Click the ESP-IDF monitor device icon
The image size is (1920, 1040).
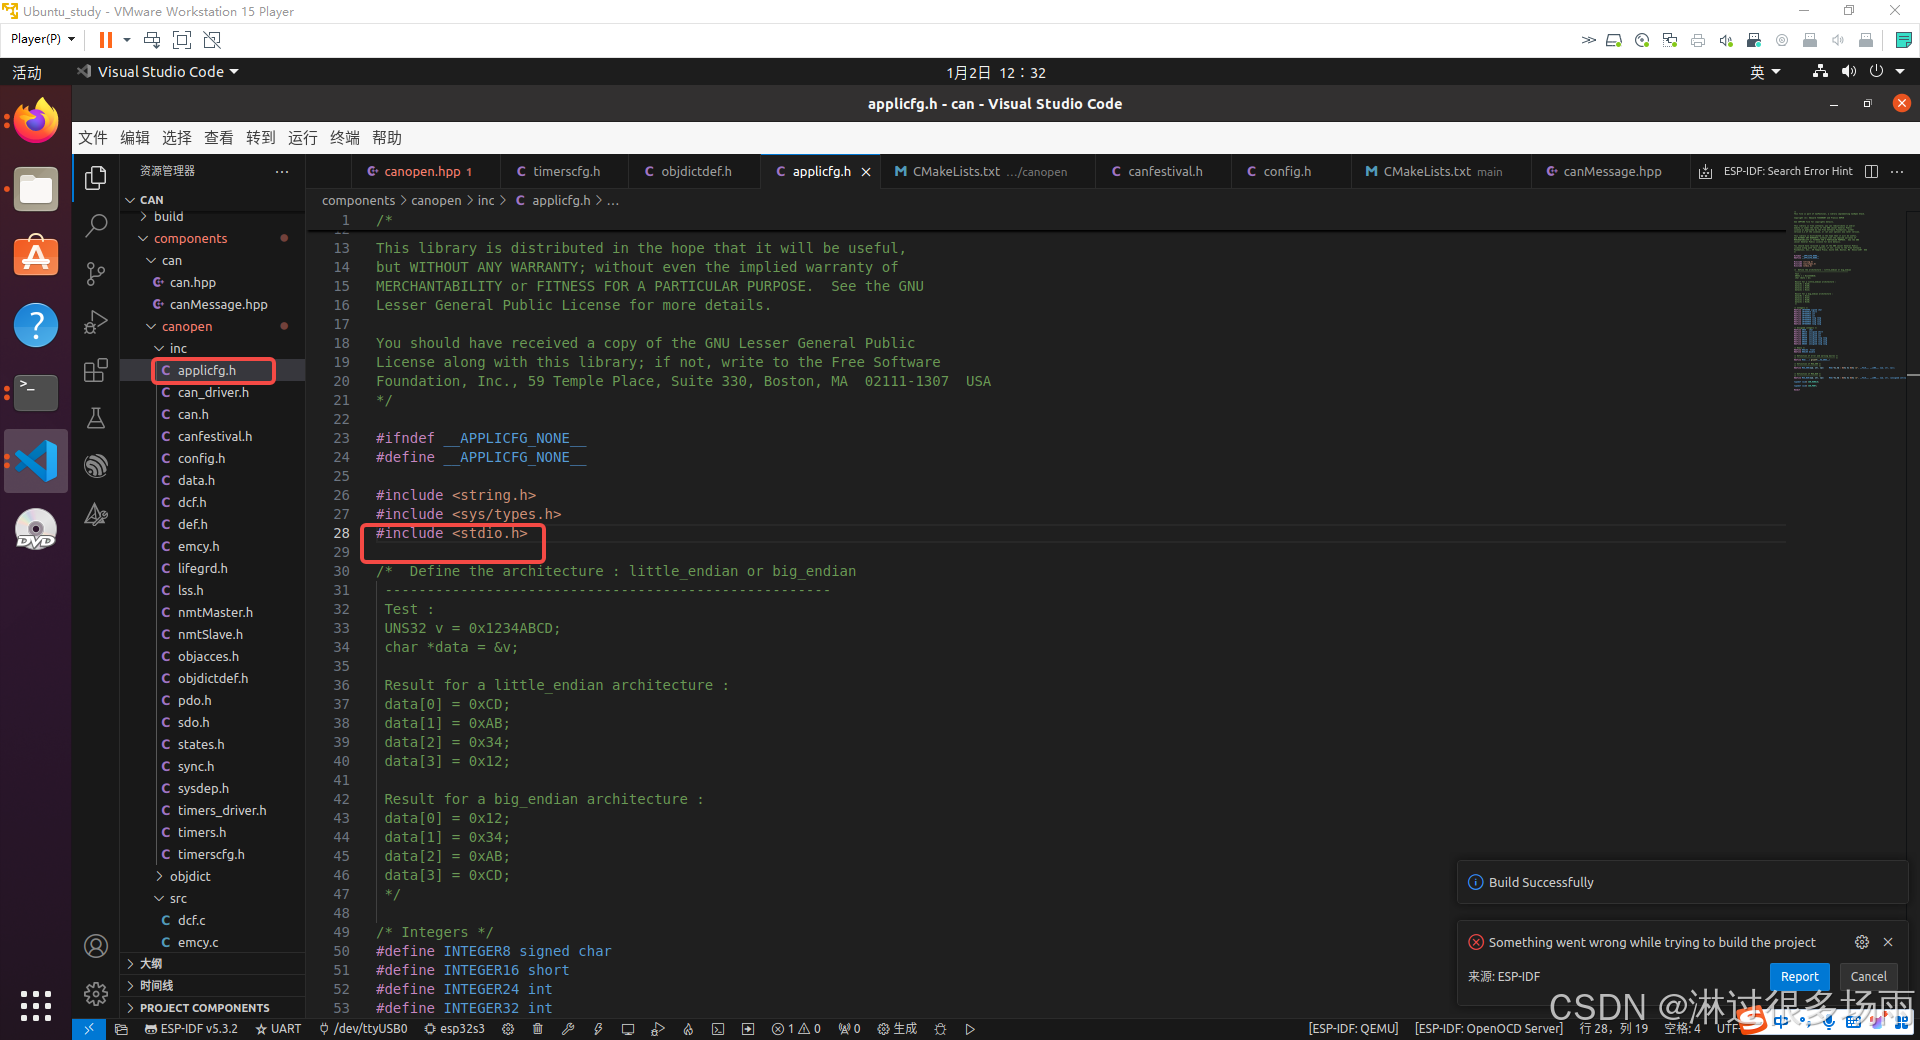point(628,1029)
